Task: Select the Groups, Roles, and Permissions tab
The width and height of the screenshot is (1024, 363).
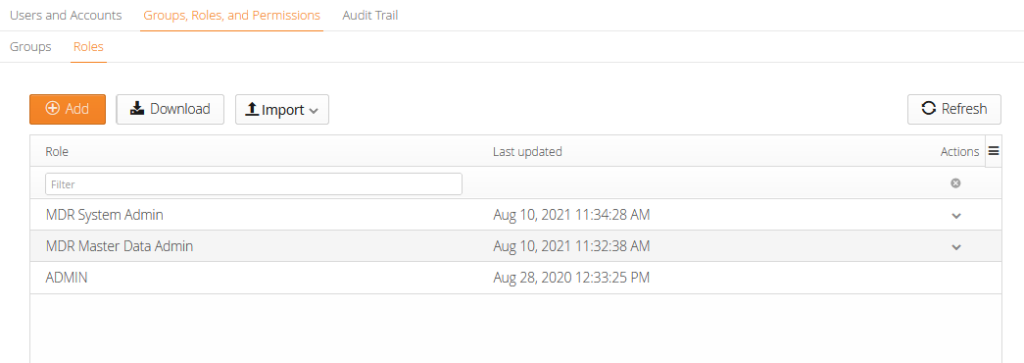Action: (x=232, y=15)
